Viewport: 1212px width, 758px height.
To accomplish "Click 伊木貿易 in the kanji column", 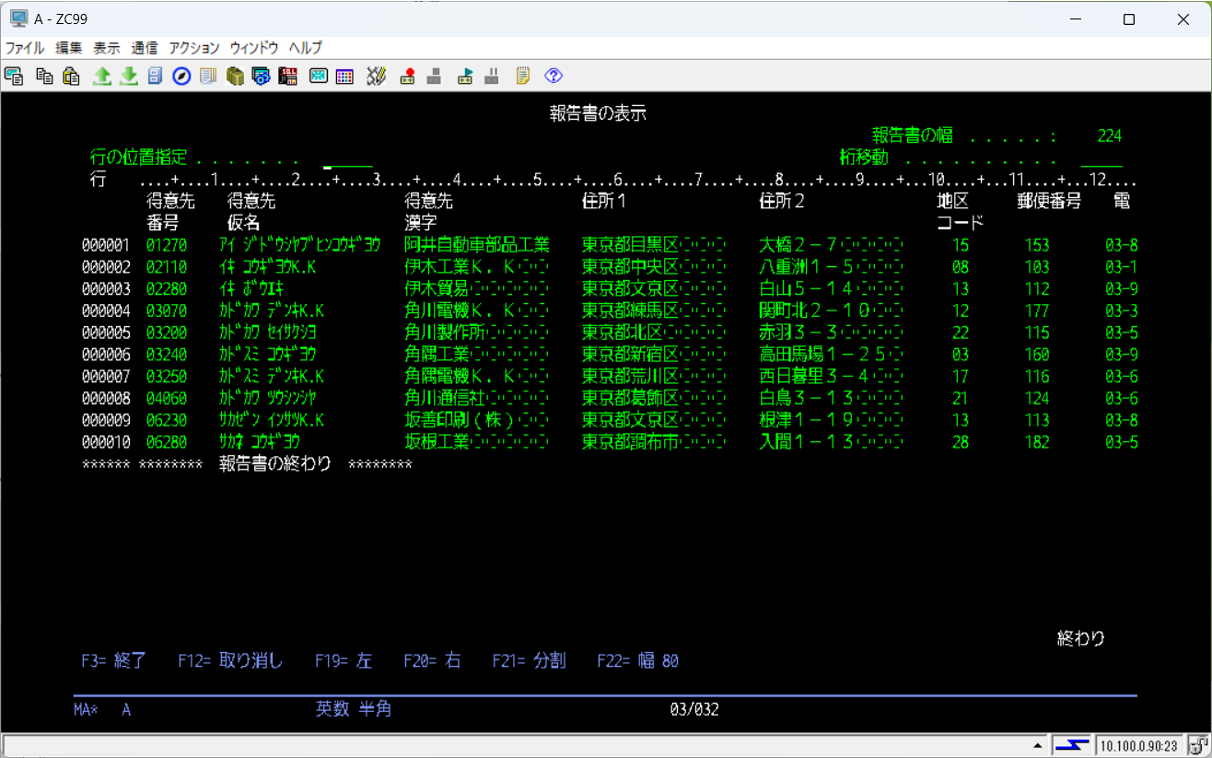I will point(436,289).
